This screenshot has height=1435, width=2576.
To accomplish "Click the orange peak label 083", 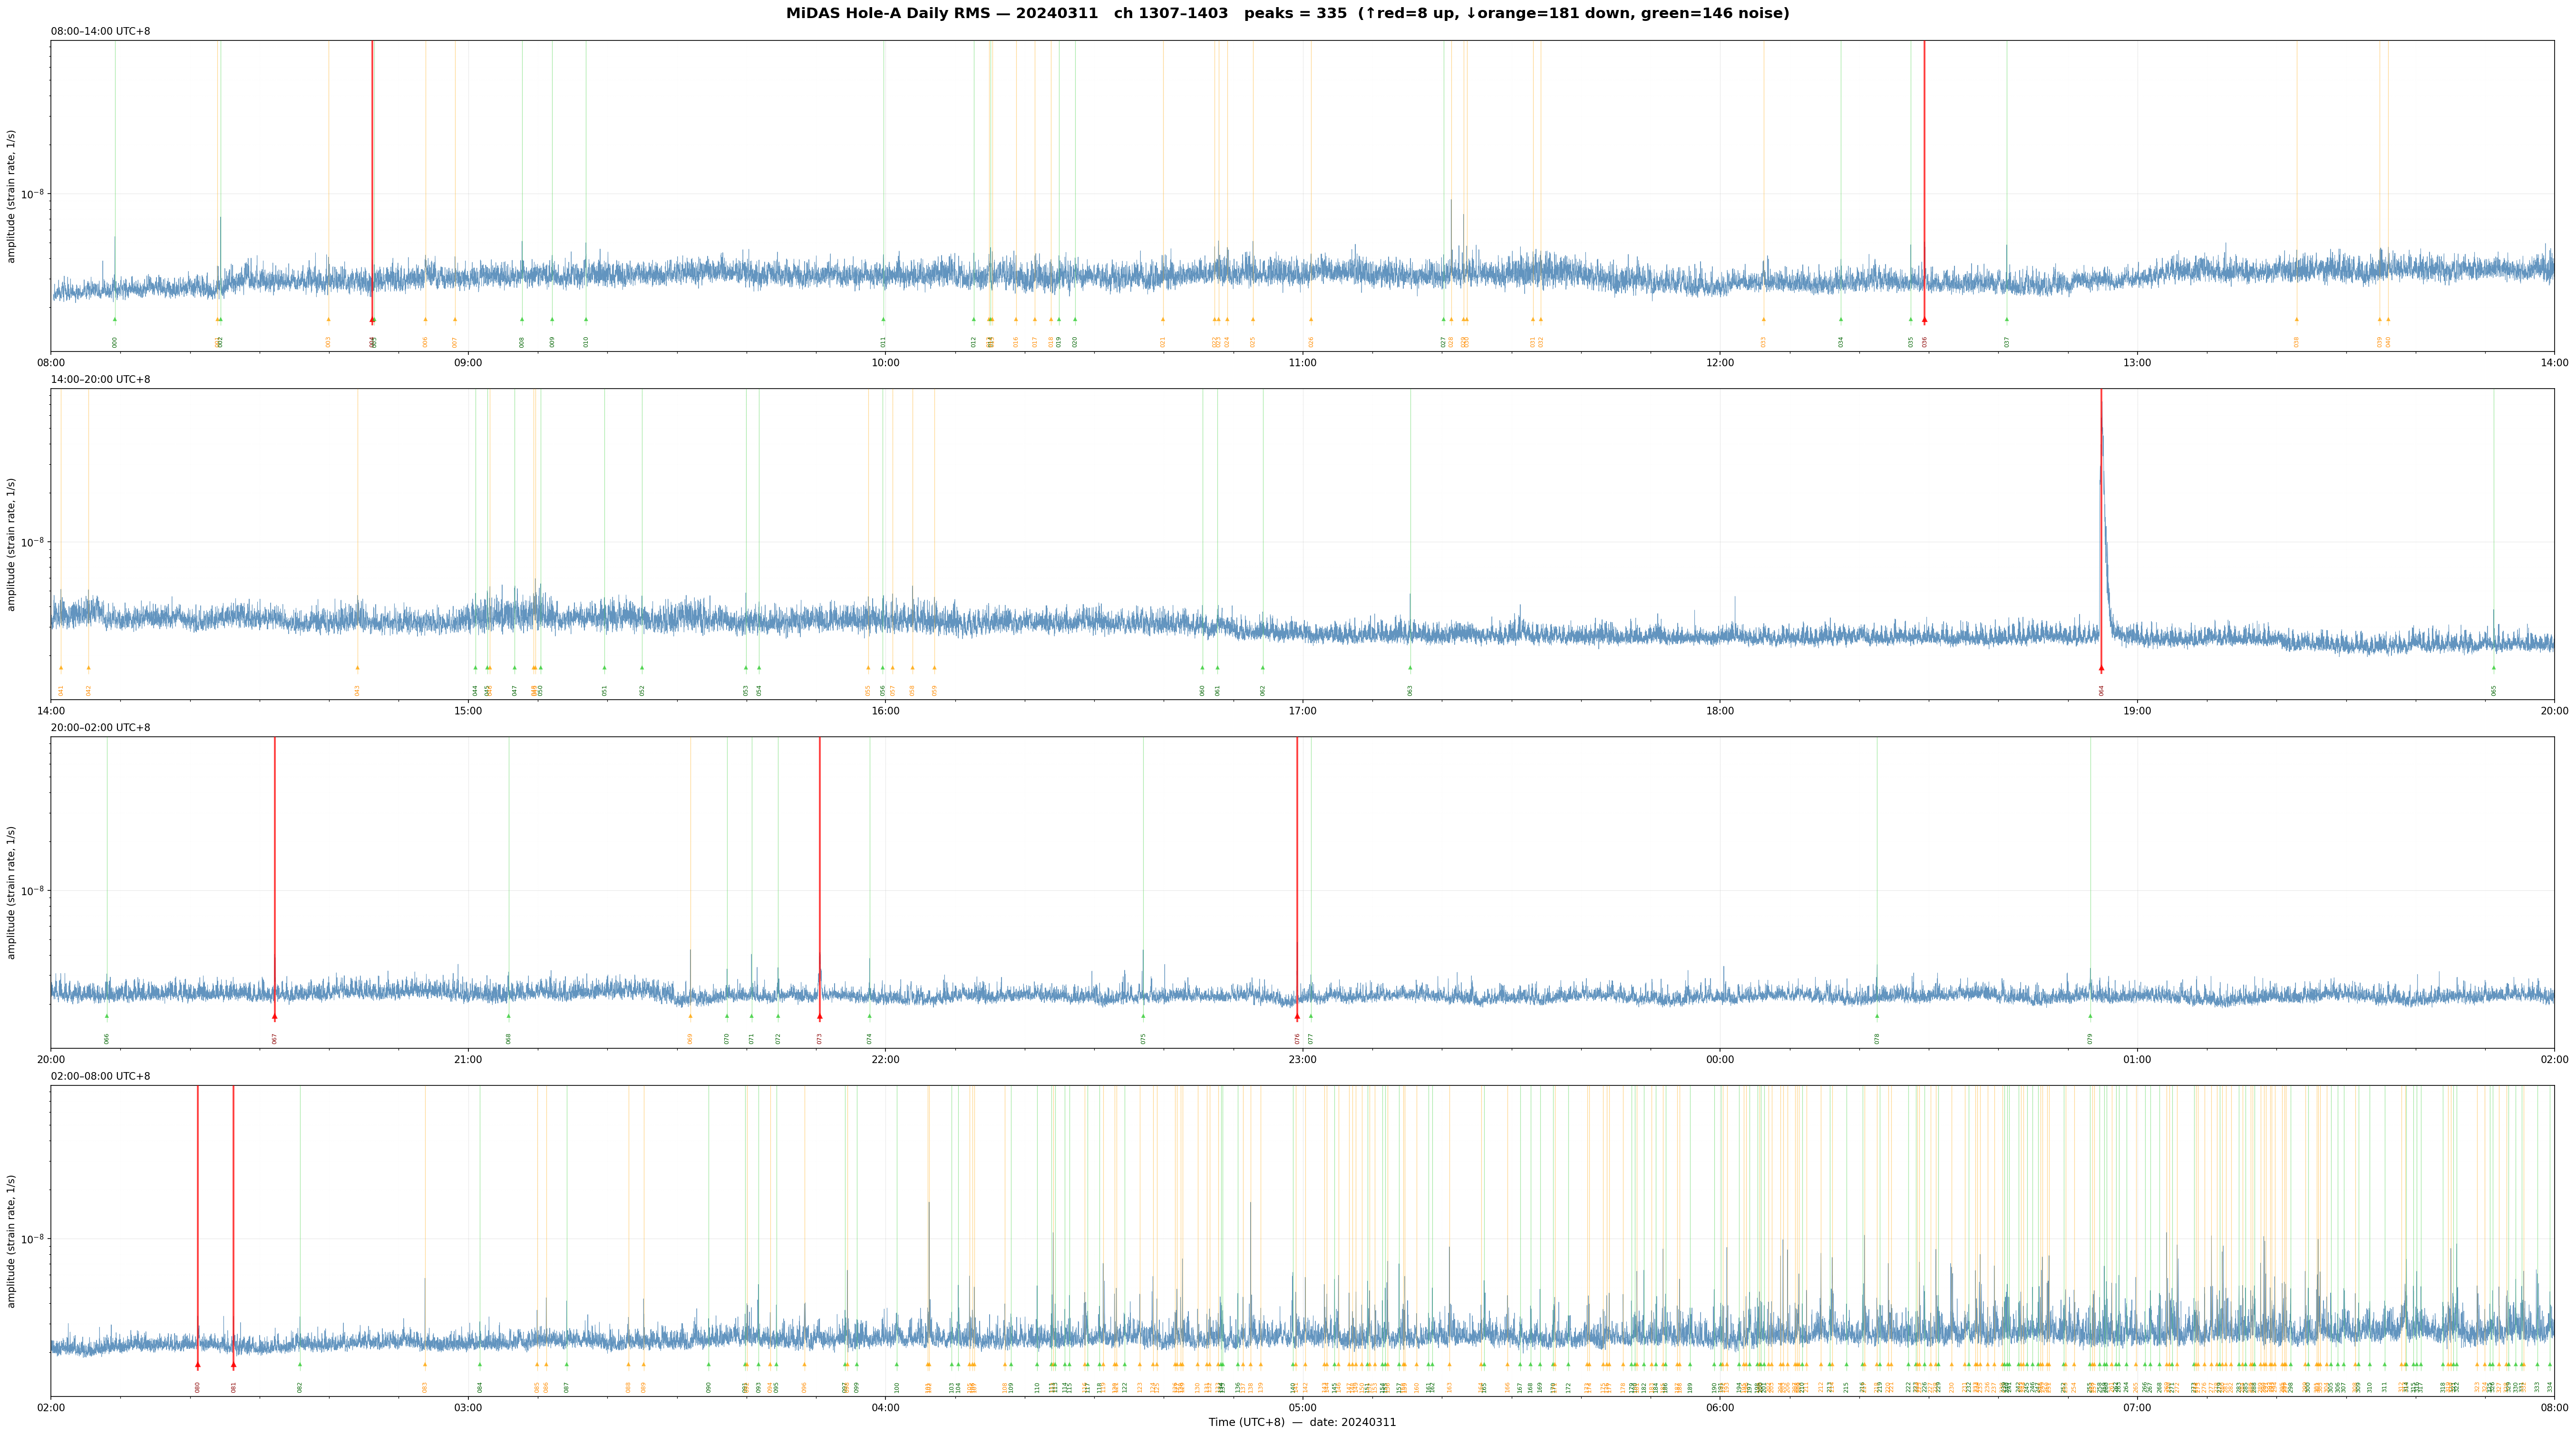I will (425, 1387).
